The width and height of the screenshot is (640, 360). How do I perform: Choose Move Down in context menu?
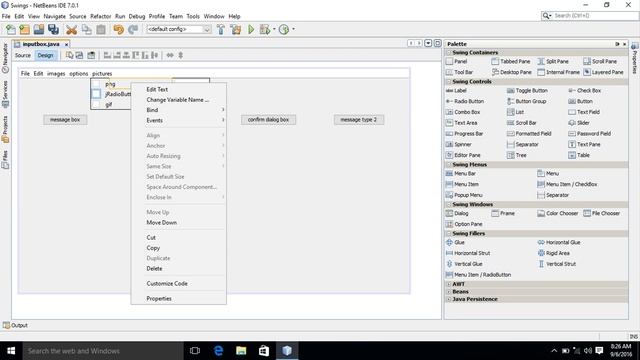pyautogui.click(x=179, y=223)
